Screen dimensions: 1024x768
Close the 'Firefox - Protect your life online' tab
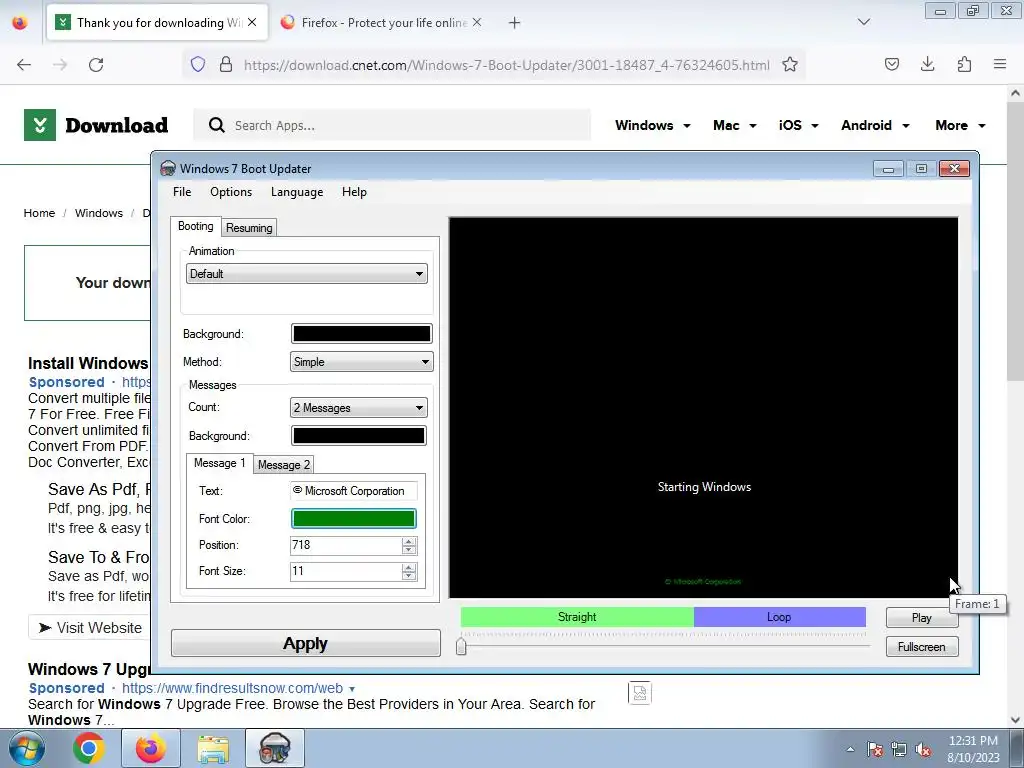[x=477, y=22]
